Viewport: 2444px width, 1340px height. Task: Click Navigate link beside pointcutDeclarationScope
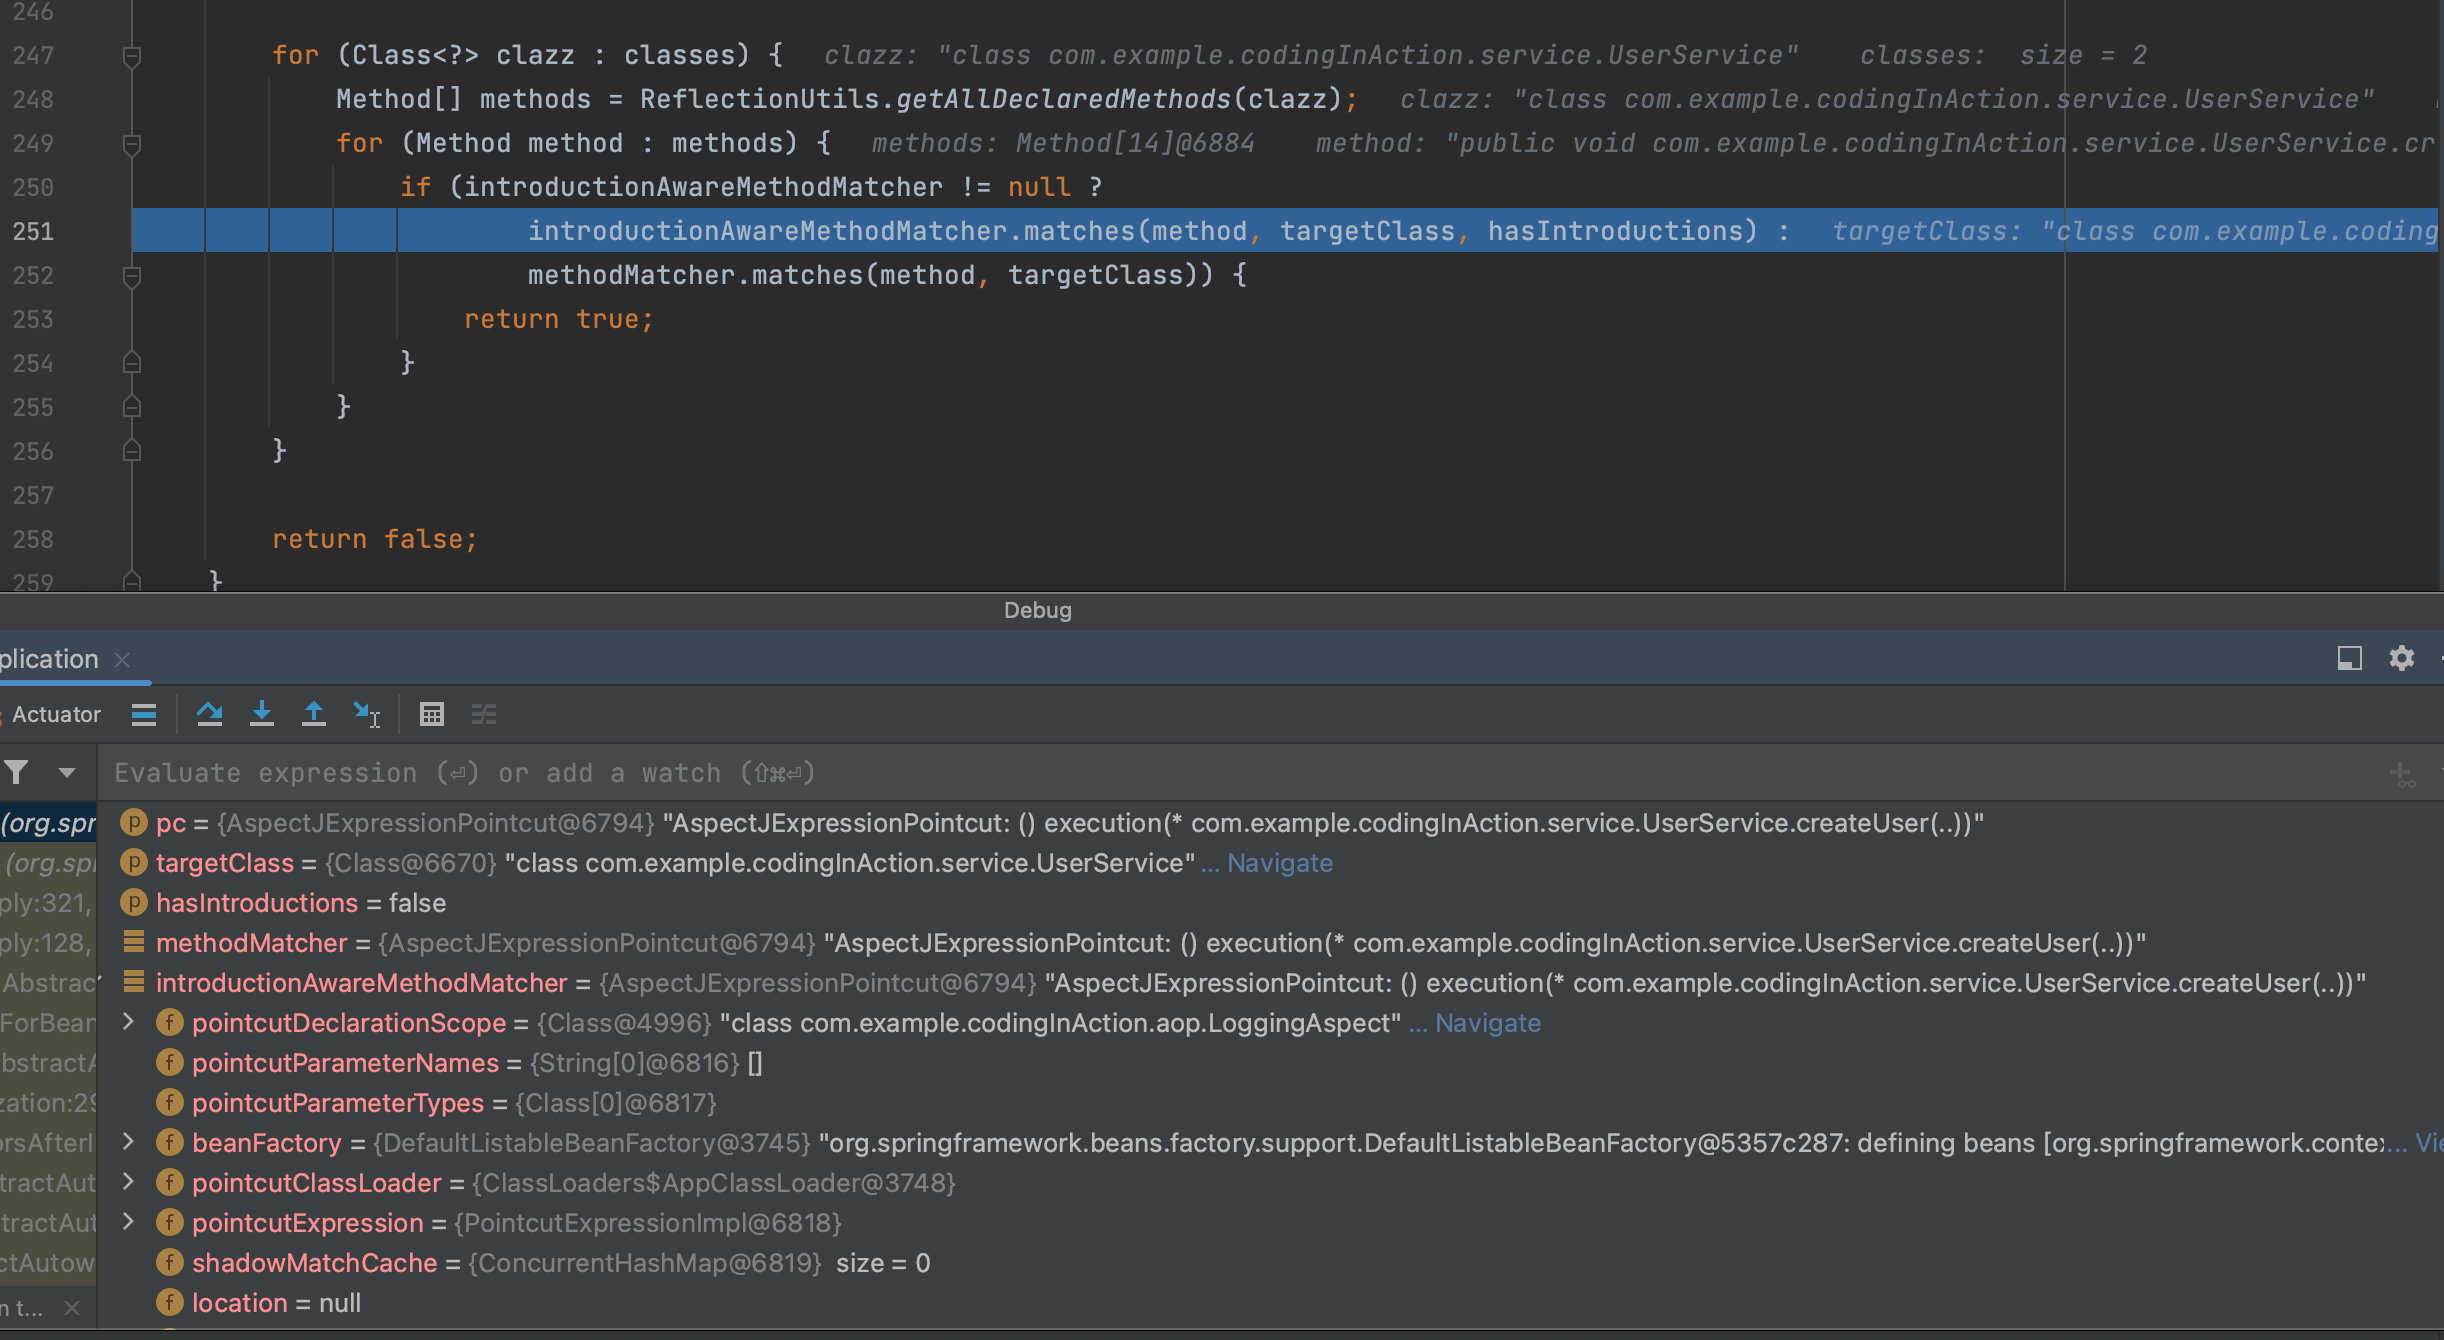click(x=1487, y=1023)
